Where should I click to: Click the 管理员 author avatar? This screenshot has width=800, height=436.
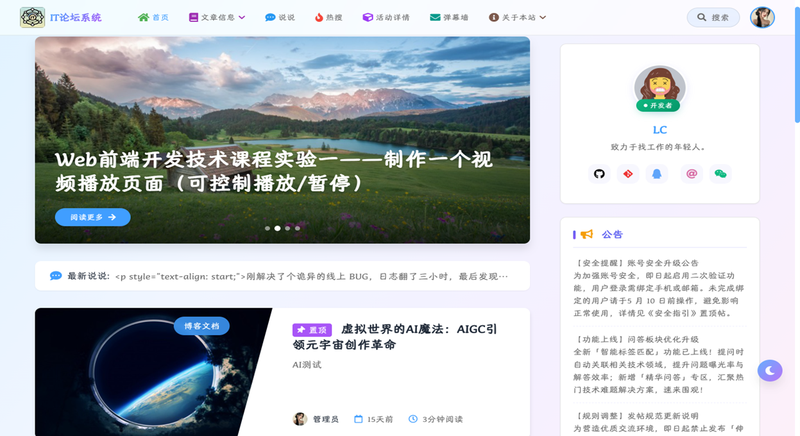299,419
